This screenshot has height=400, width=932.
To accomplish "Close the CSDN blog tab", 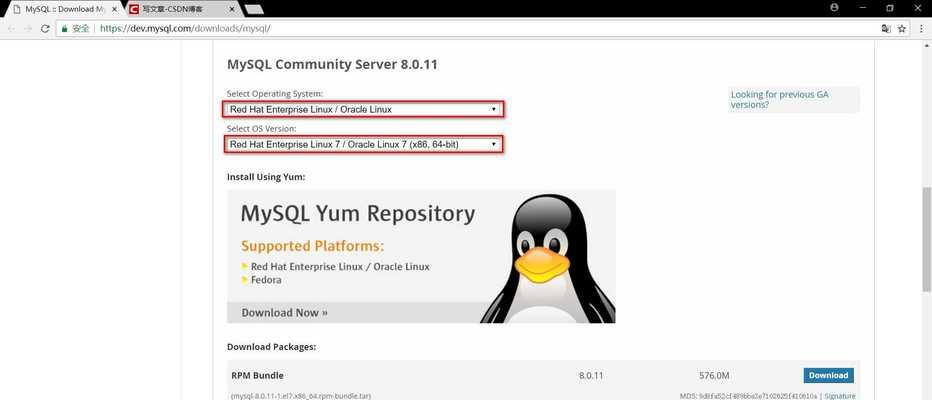I will point(231,10).
